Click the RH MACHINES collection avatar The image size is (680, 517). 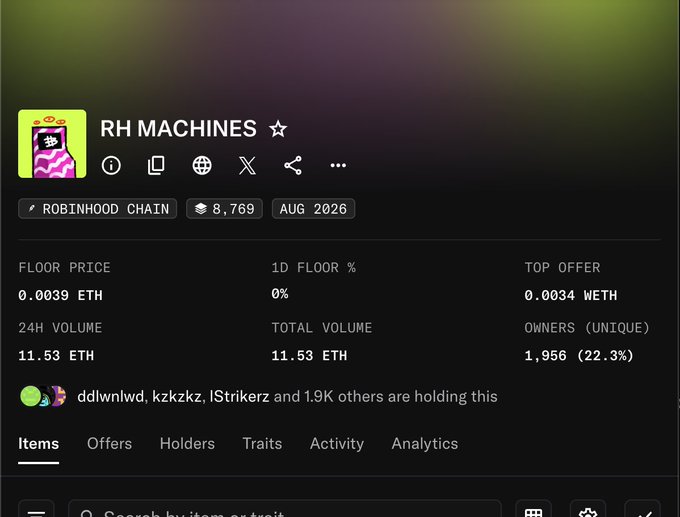(x=52, y=144)
